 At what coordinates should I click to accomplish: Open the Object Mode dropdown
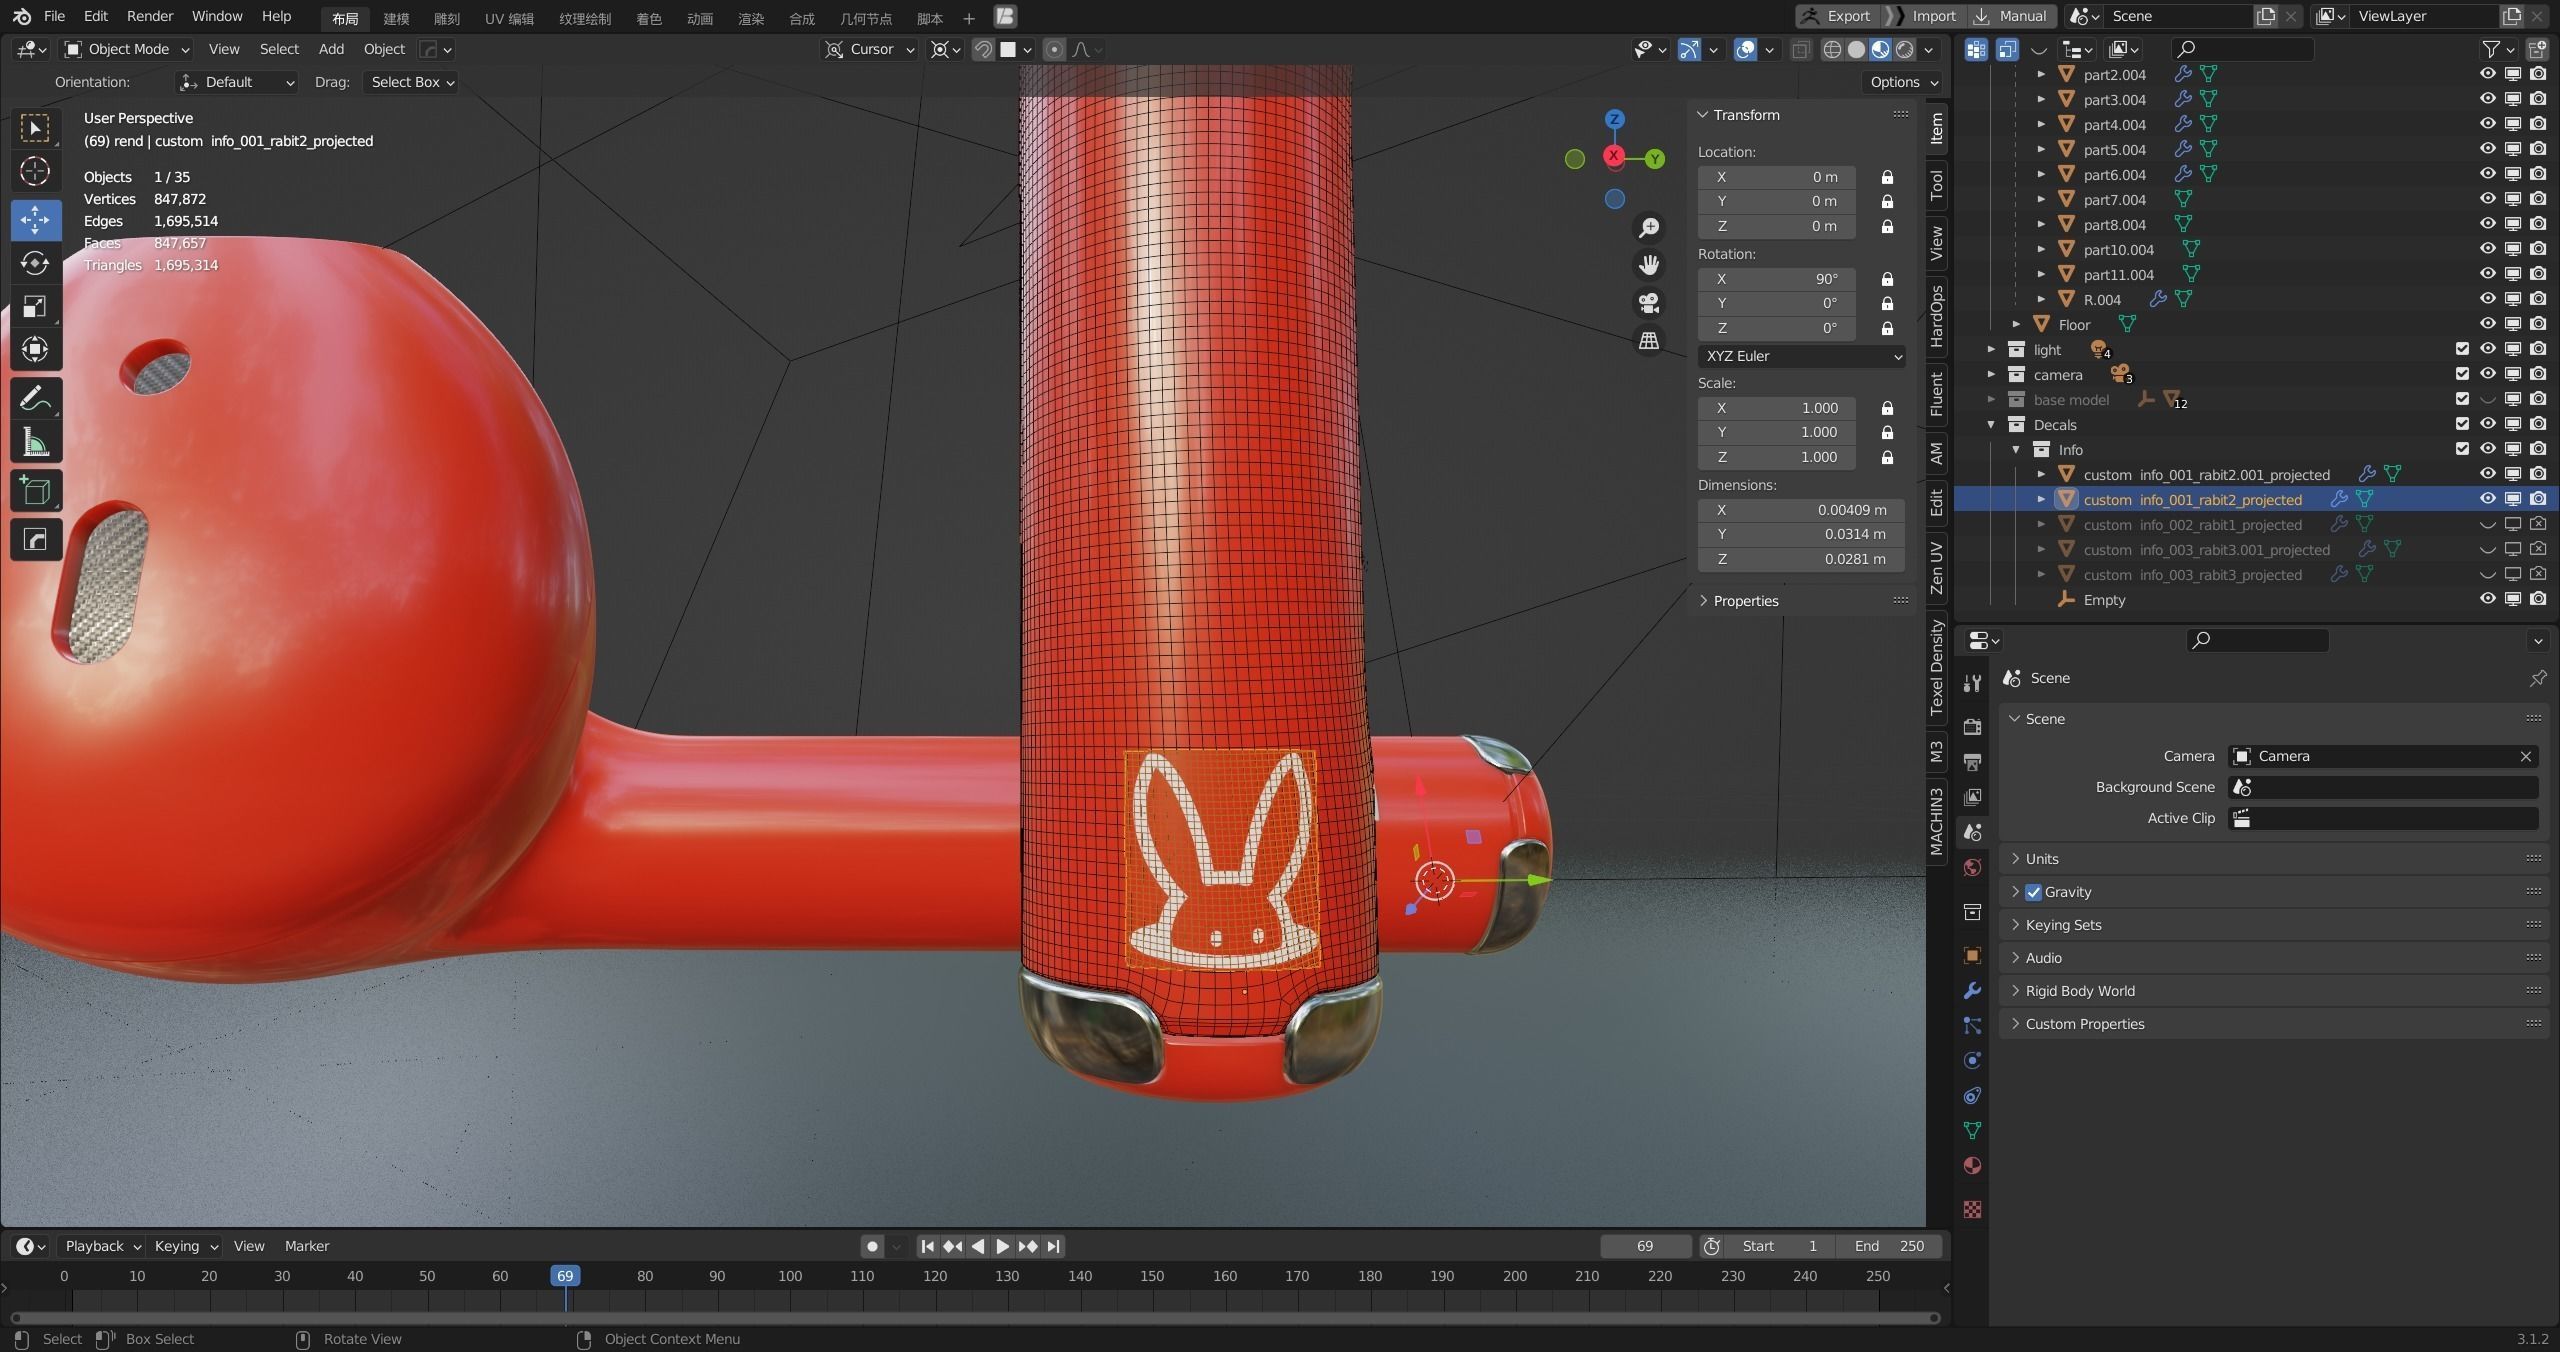point(127,49)
